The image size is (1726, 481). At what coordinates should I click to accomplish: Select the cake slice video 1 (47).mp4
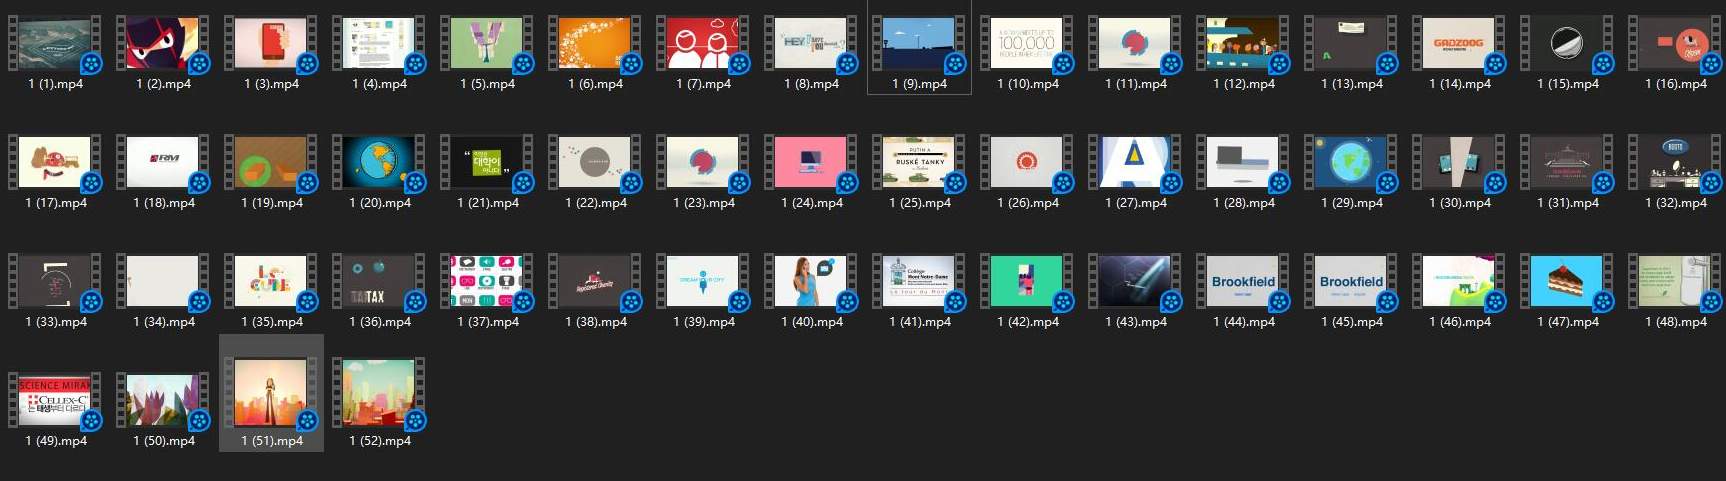pyautogui.click(x=1566, y=281)
